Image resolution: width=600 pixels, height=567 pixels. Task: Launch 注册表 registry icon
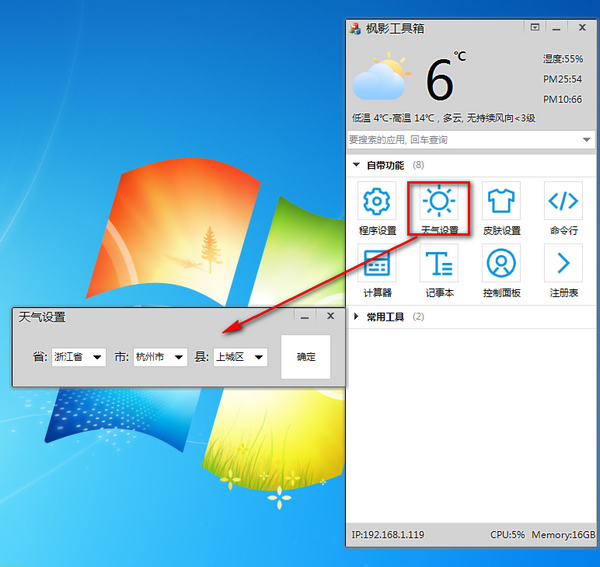563,263
